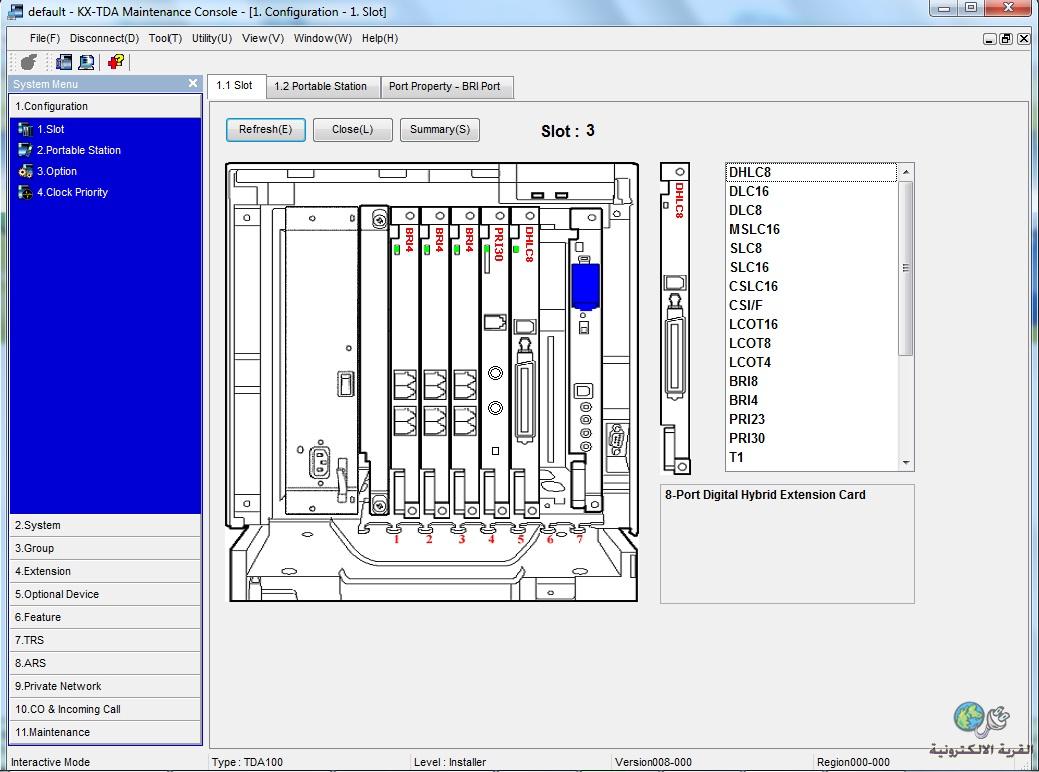1039x772 pixels.
Task: Select DLC8 in the card list
Action: 811,211
